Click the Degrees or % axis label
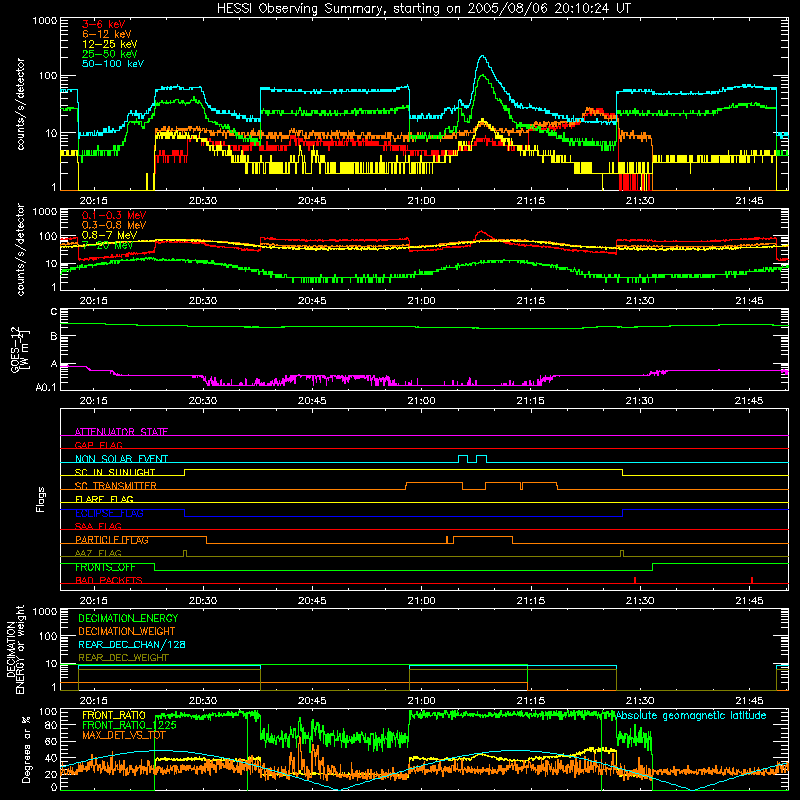 (x=26, y=750)
